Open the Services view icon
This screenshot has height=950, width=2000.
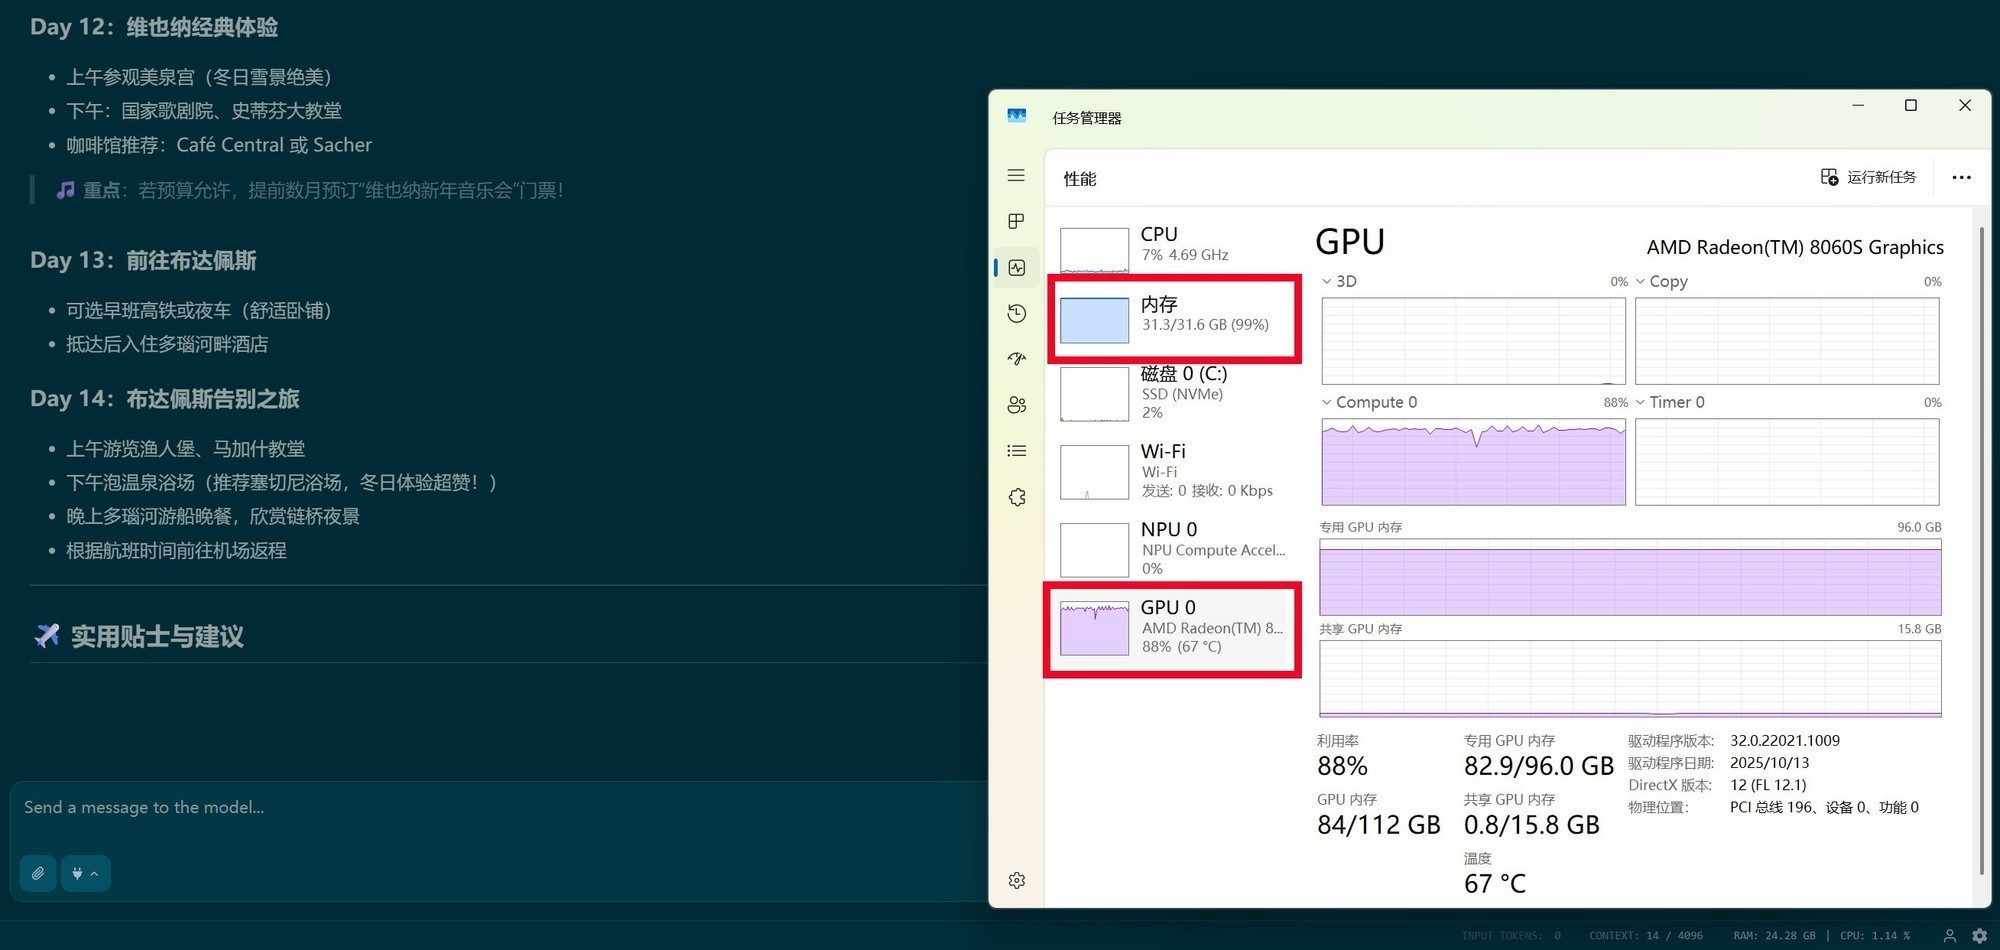click(1016, 496)
